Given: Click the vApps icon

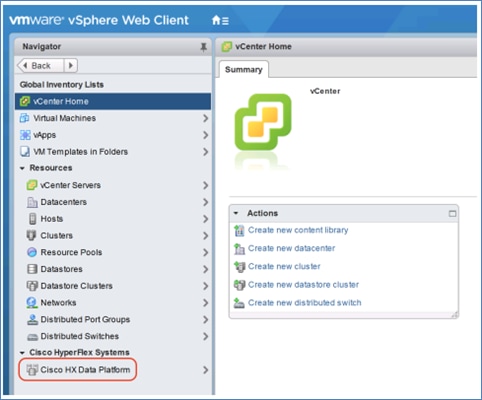Looking at the screenshot, I should tap(25, 135).
